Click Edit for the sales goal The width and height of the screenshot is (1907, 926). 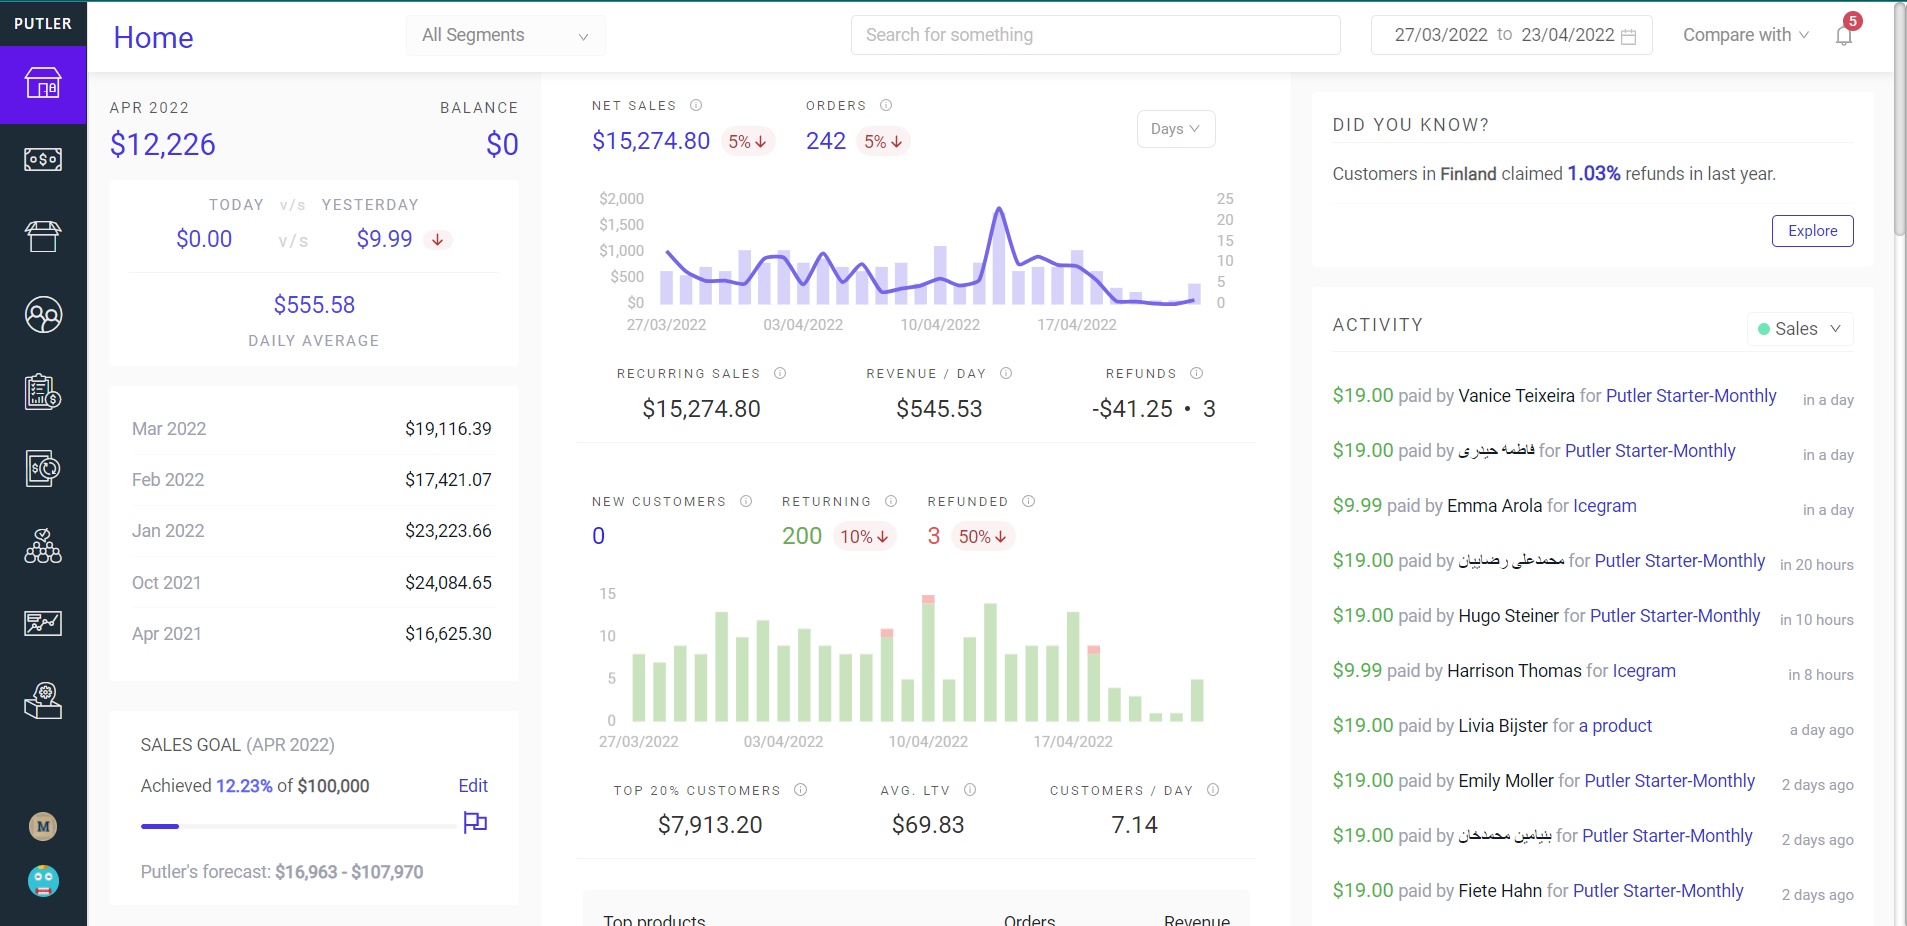coord(473,786)
